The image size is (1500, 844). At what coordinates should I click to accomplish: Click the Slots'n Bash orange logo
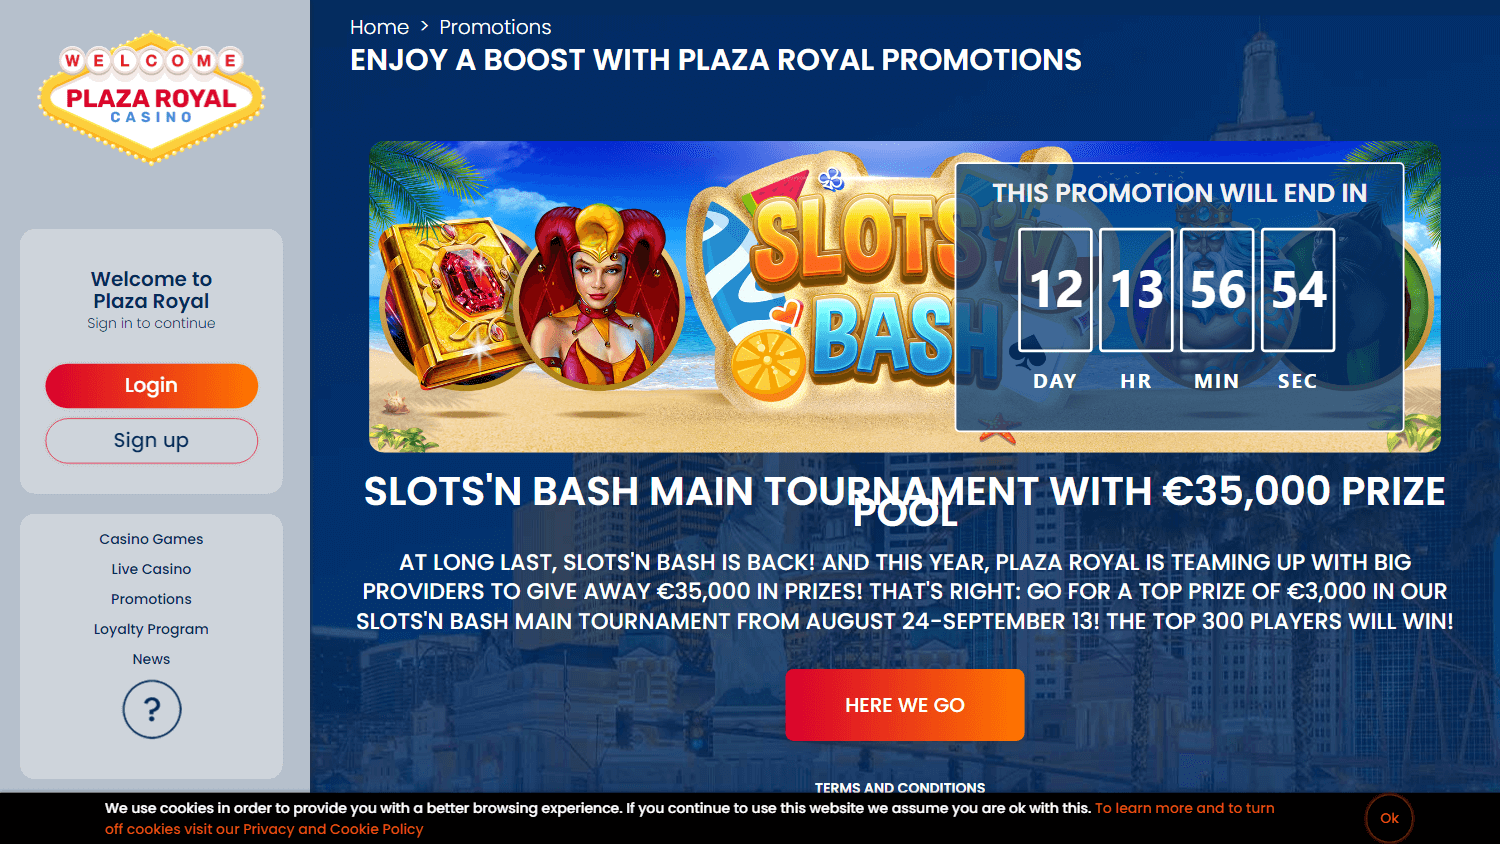(850, 290)
